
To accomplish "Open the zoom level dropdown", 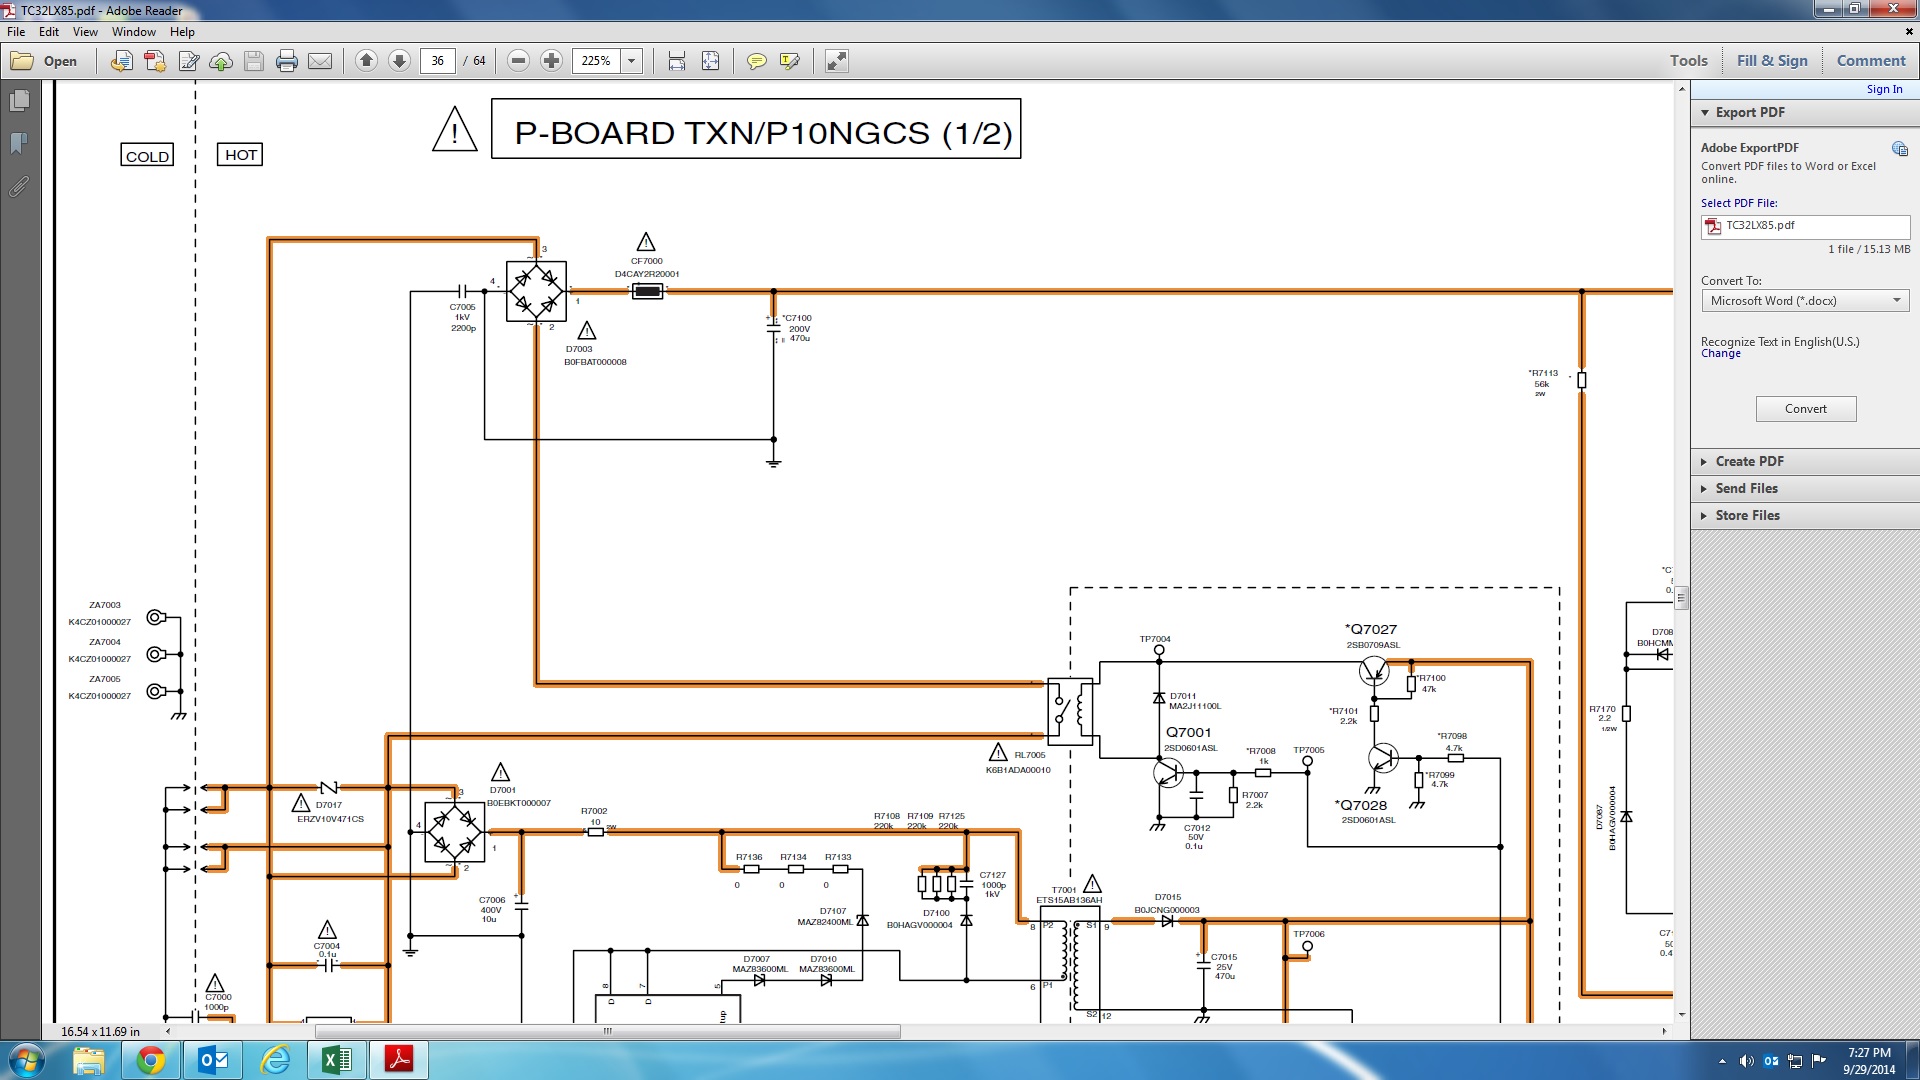I will pyautogui.click(x=632, y=61).
